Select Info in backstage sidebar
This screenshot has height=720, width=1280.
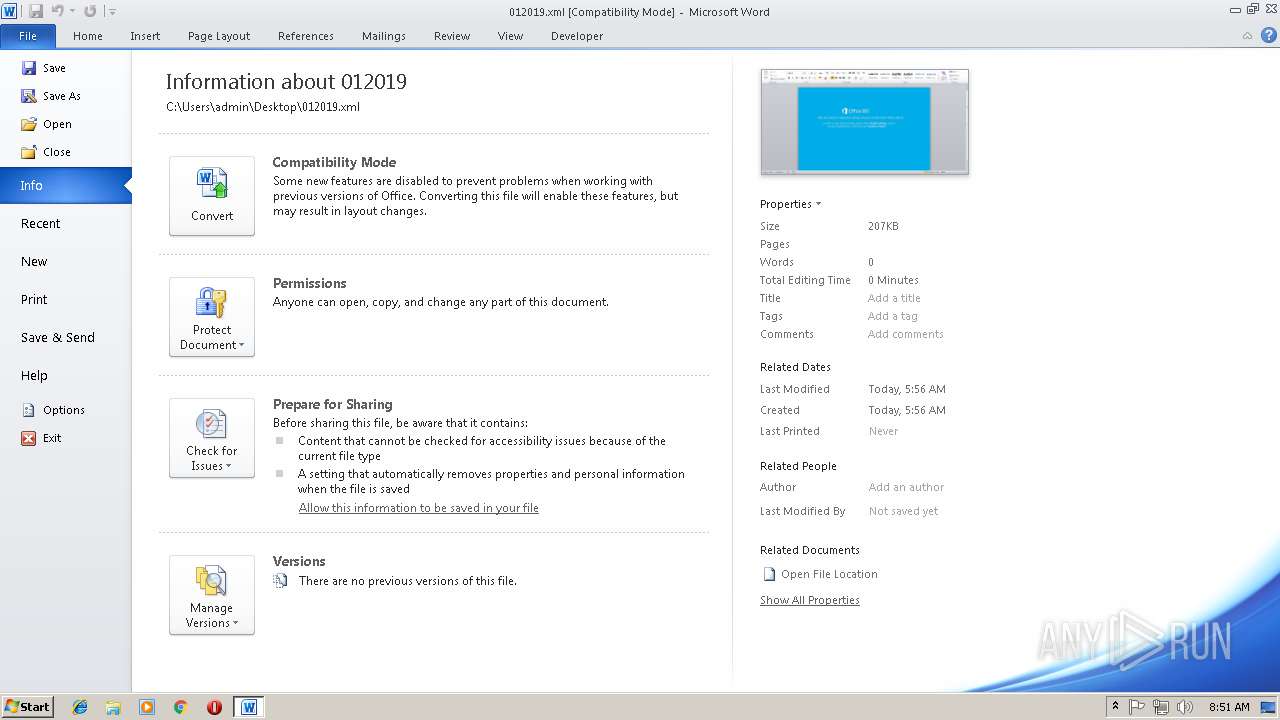pos(66,186)
